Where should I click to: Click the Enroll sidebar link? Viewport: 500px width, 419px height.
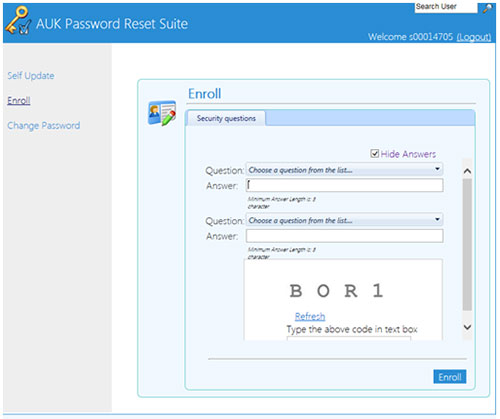(x=19, y=100)
